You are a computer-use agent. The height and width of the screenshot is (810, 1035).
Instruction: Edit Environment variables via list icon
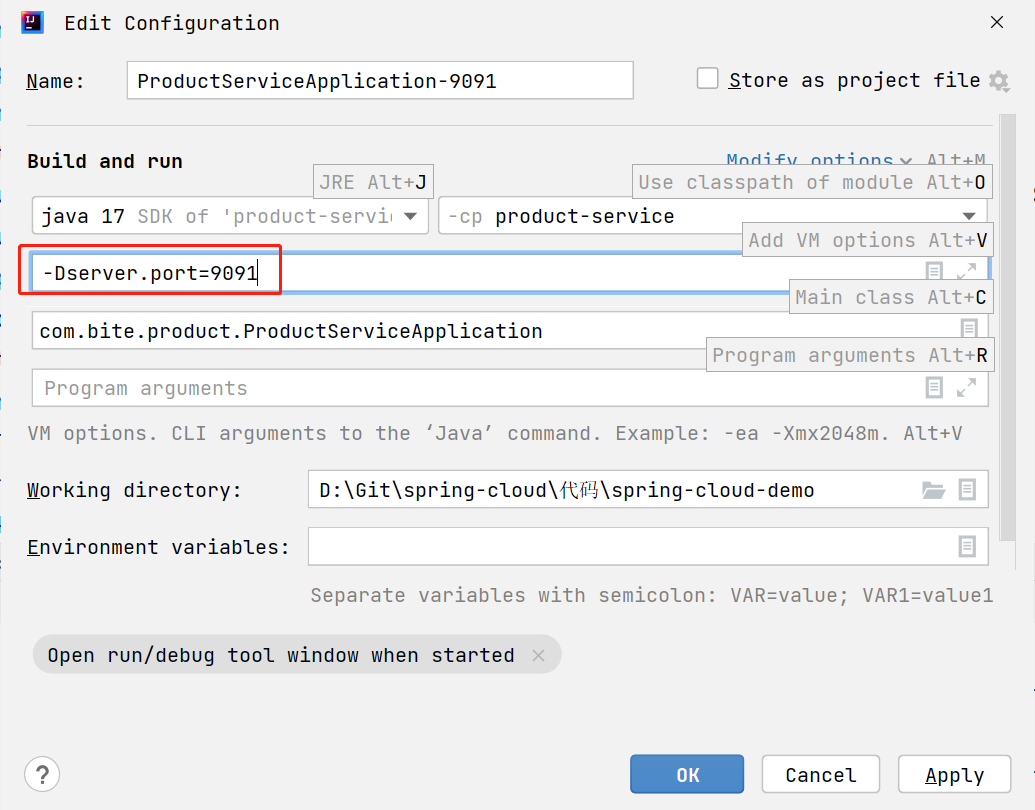967,547
